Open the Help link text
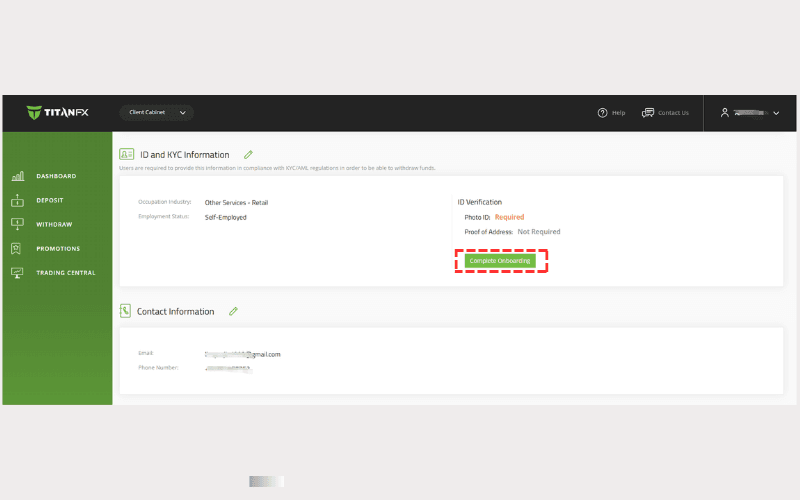 [x=619, y=113]
